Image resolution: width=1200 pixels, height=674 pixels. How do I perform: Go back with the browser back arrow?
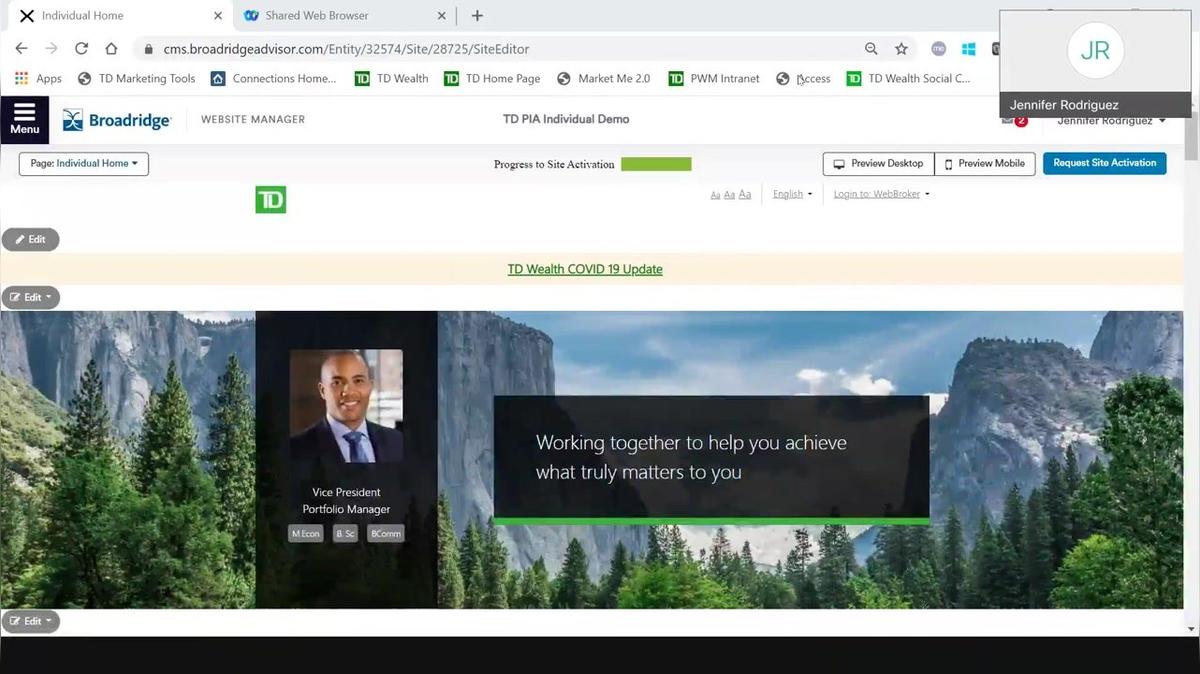pos(21,48)
